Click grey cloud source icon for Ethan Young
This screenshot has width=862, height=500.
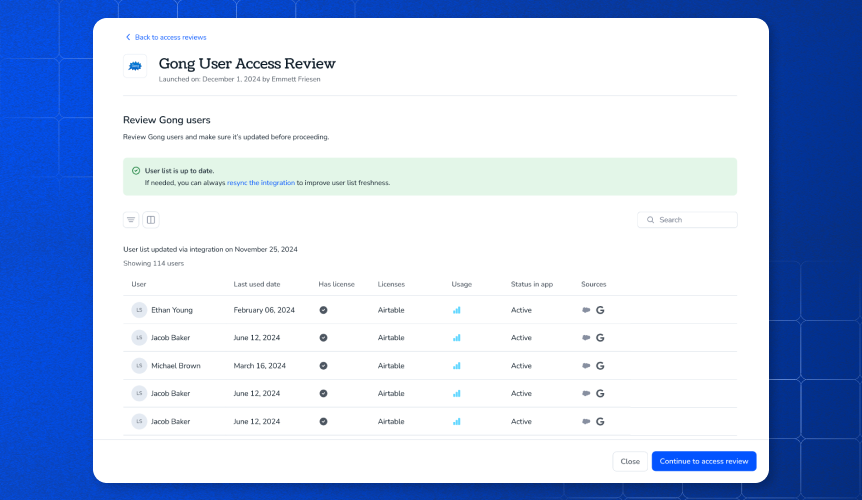point(586,310)
